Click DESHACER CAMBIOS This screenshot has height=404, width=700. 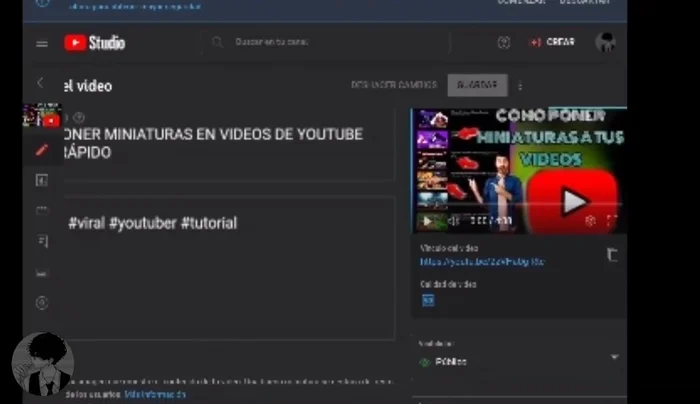click(394, 85)
